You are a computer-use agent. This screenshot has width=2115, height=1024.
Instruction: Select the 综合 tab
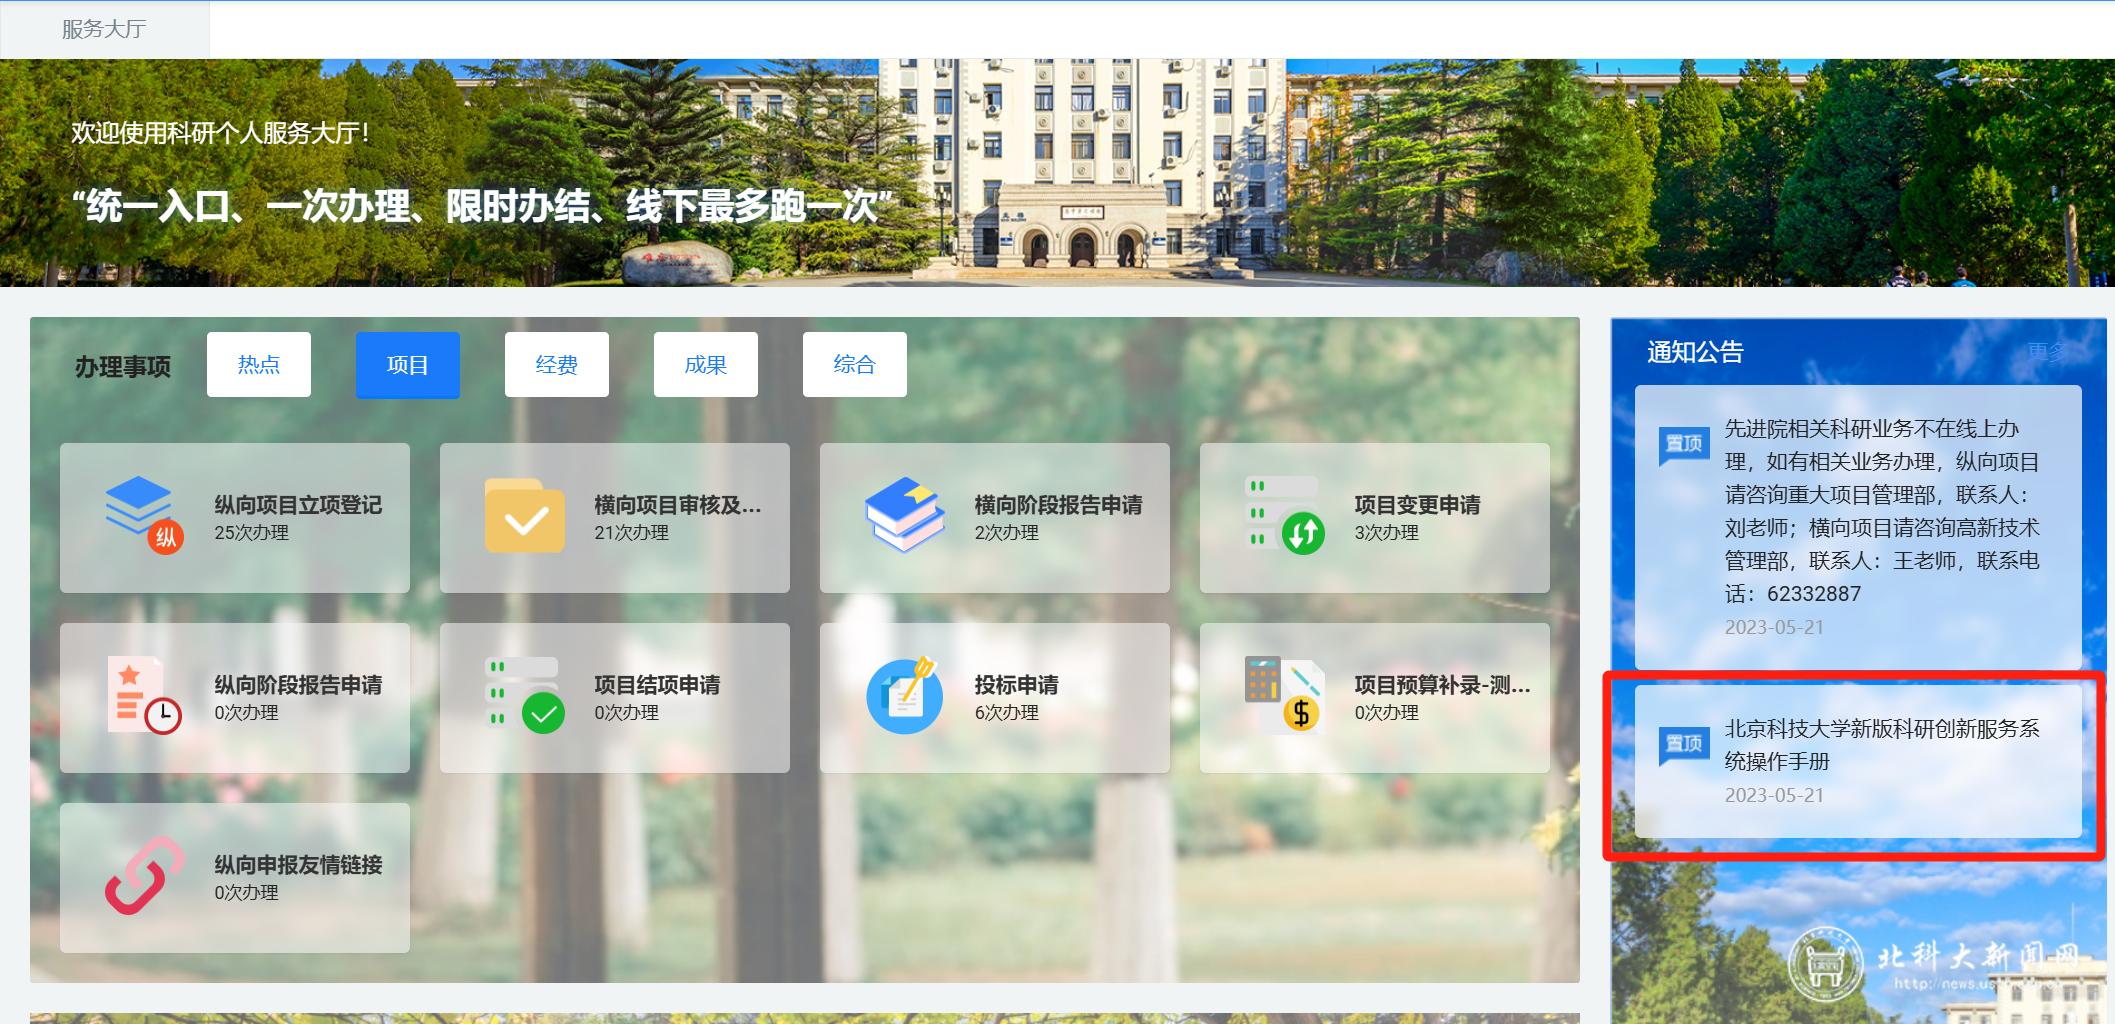[x=855, y=365]
